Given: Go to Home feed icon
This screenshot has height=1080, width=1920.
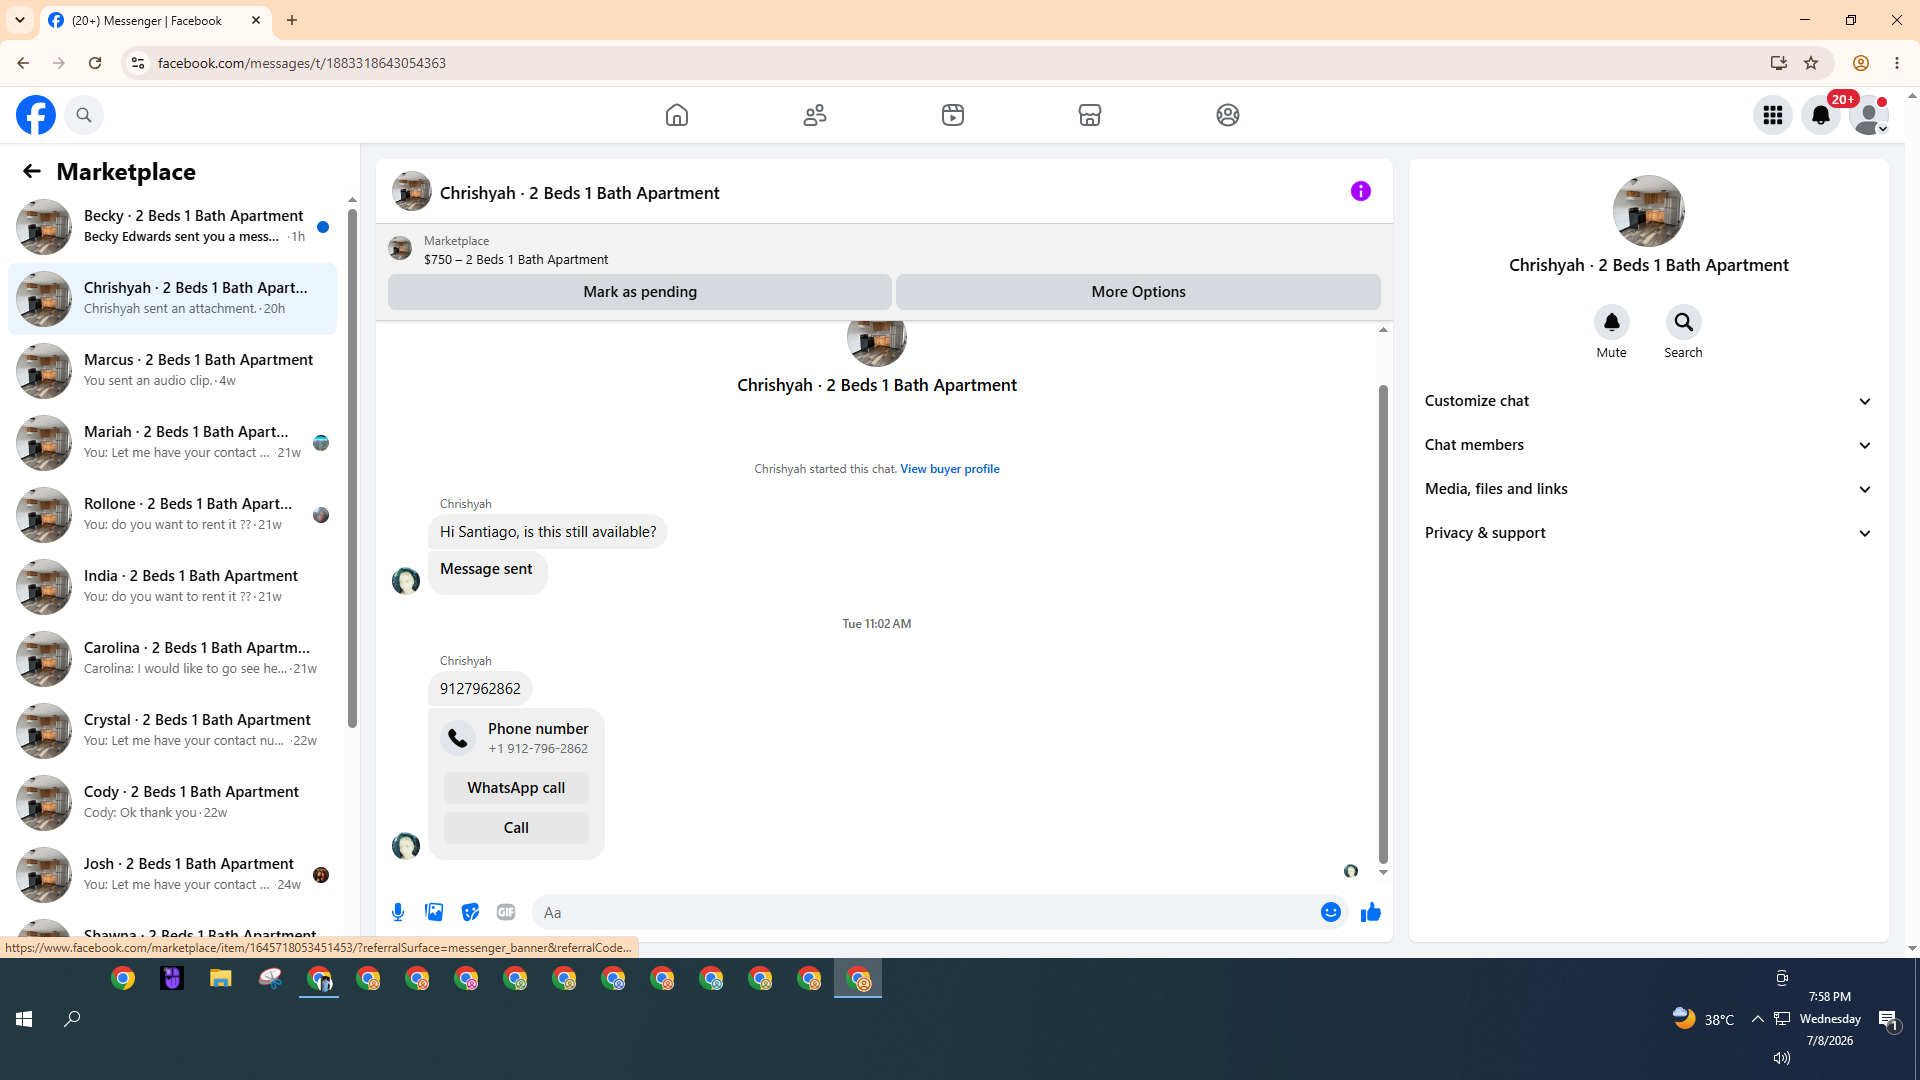Looking at the screenshot, I should coord(677,115).
